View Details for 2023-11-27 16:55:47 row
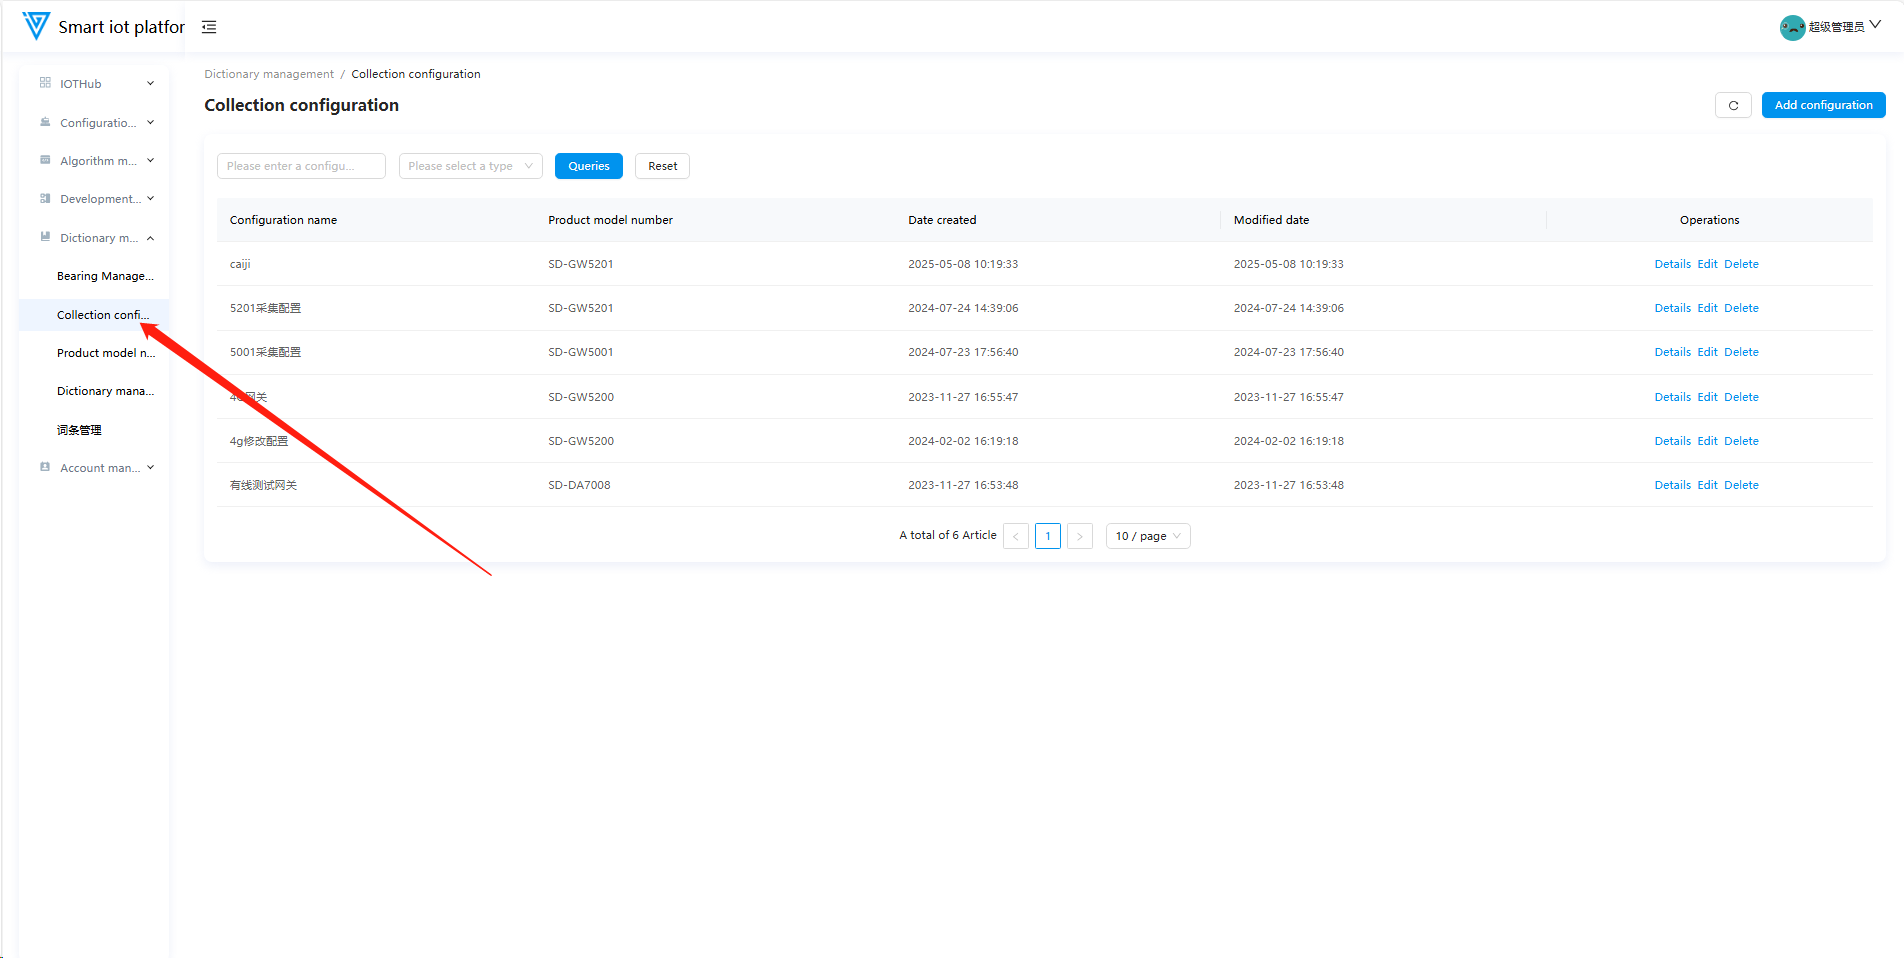Image resolution: width=1904 pixels, height=958 pixels. (x=1672, y=397)
